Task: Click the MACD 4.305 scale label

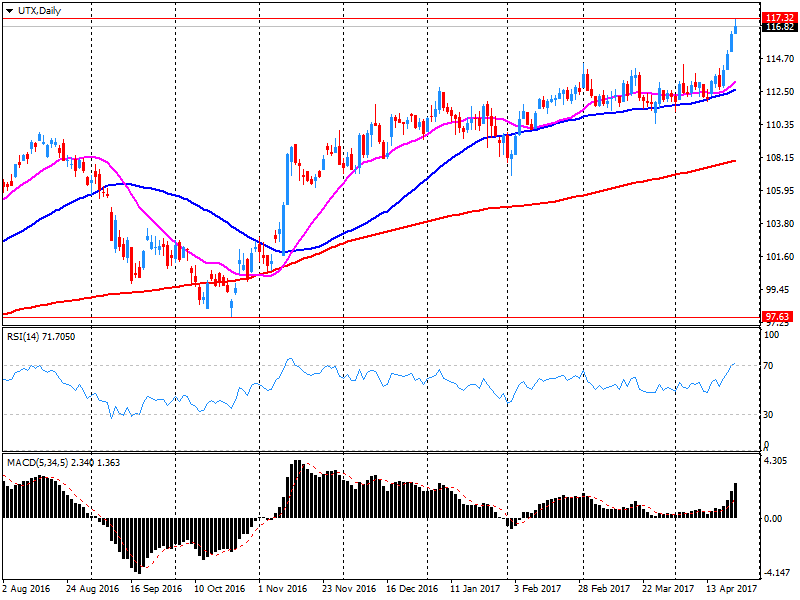Action: tap(775, 461)
